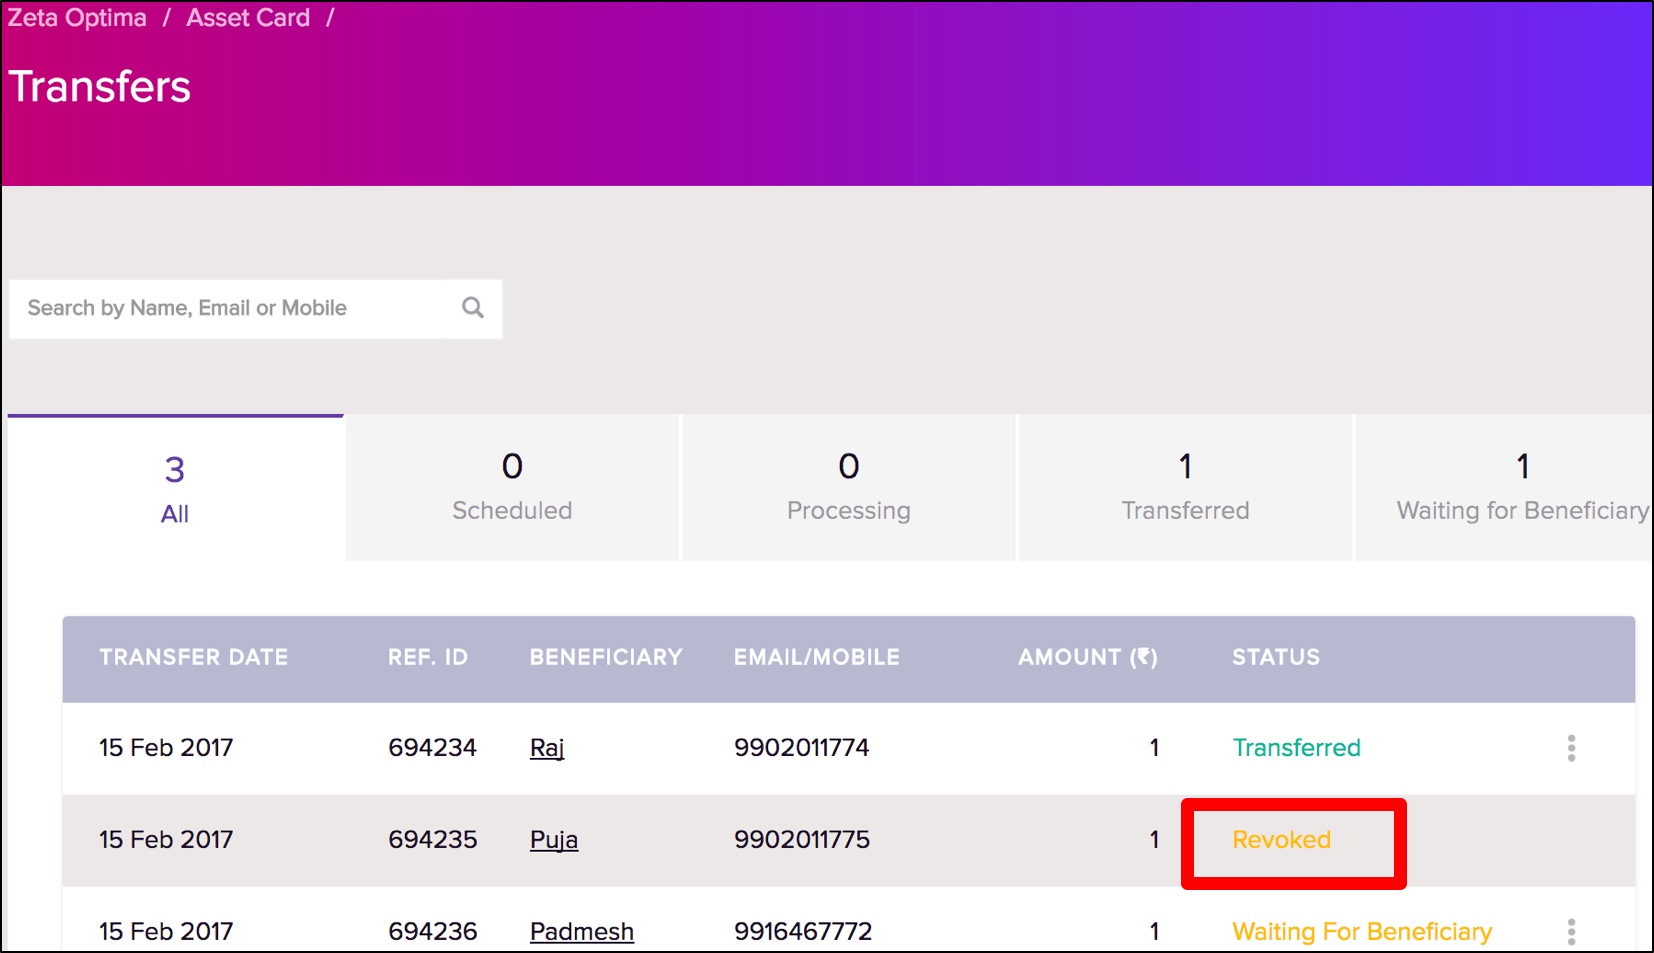This screenshot has height=953, width=1654.
Task: Click the Ref. ID column header
Action: click(x=428, y=657)
